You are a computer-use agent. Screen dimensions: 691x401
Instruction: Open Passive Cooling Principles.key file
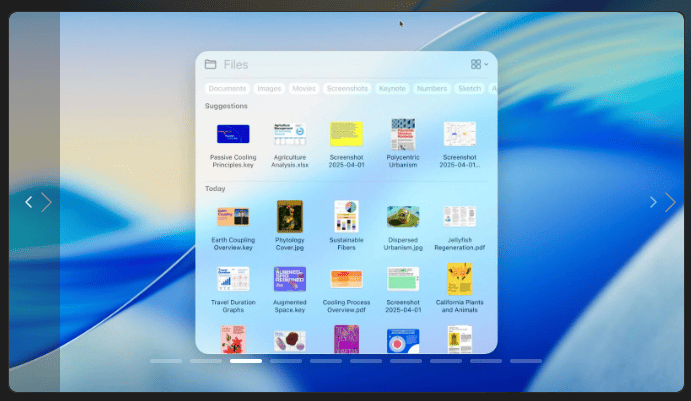tap(233, 134)
